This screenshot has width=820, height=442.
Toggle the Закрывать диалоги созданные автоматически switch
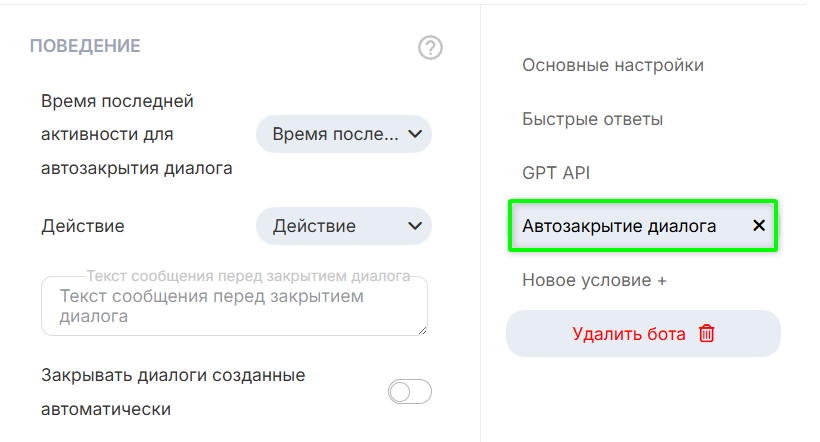pyautogui.click(x=409, y=392)
